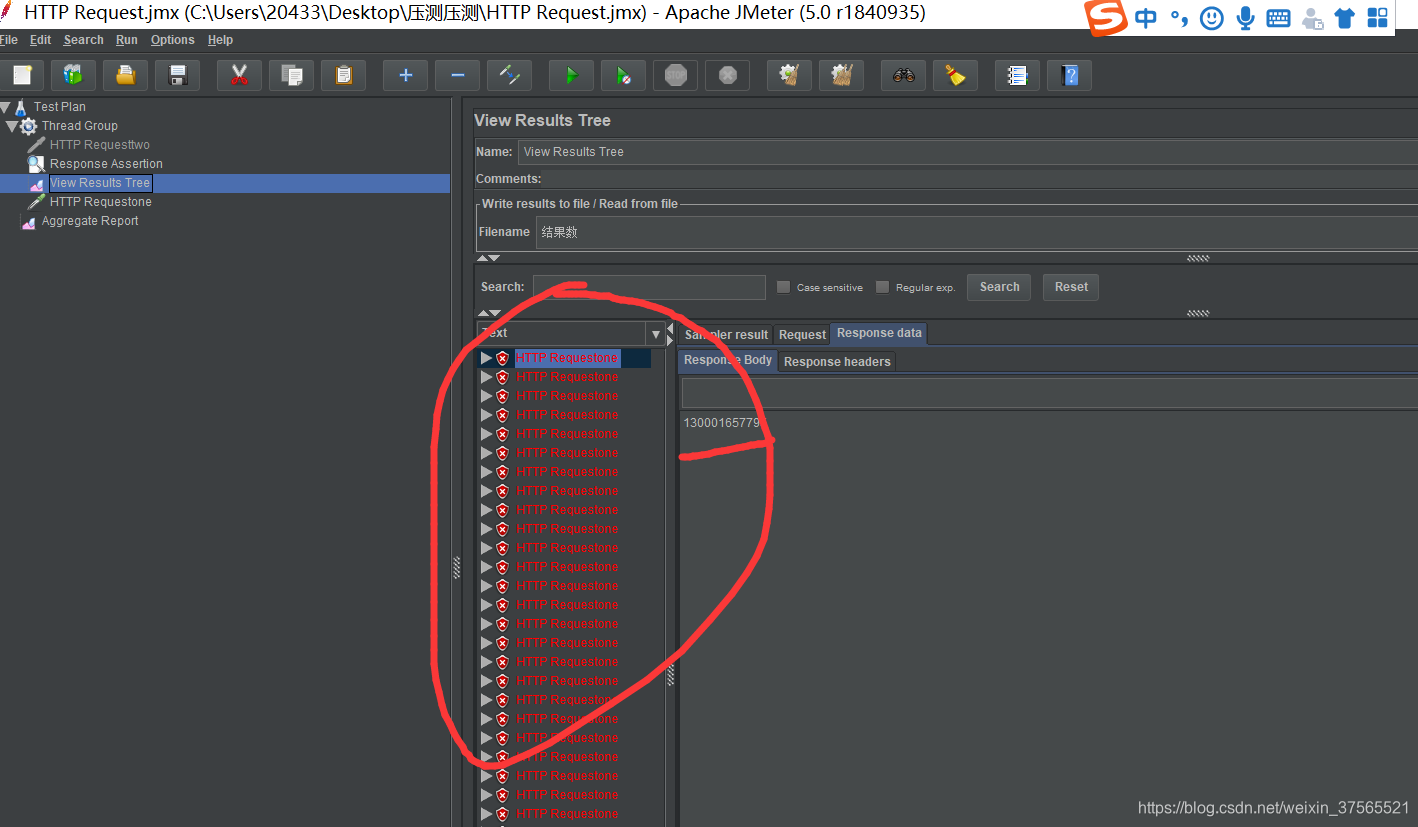This screenshot has height=827, width=1418.
Task: Open the Text renderer dropdown
Action: (x=656, y=334)
